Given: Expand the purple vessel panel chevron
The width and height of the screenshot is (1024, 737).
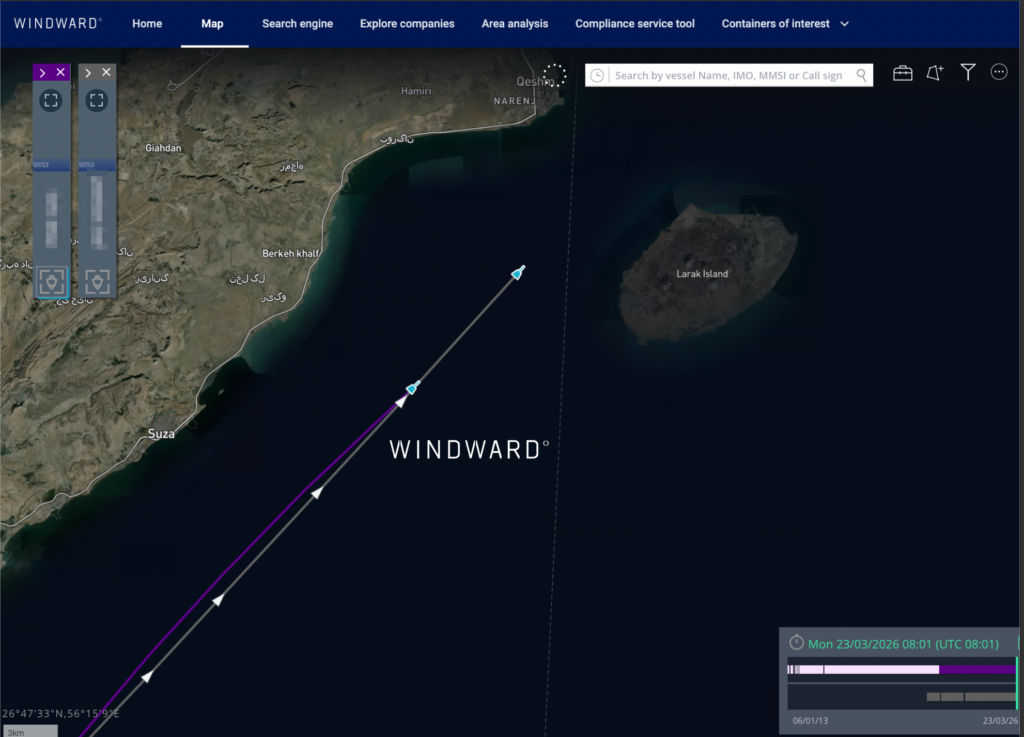Looking at the screenshot, I should (42, 72).
